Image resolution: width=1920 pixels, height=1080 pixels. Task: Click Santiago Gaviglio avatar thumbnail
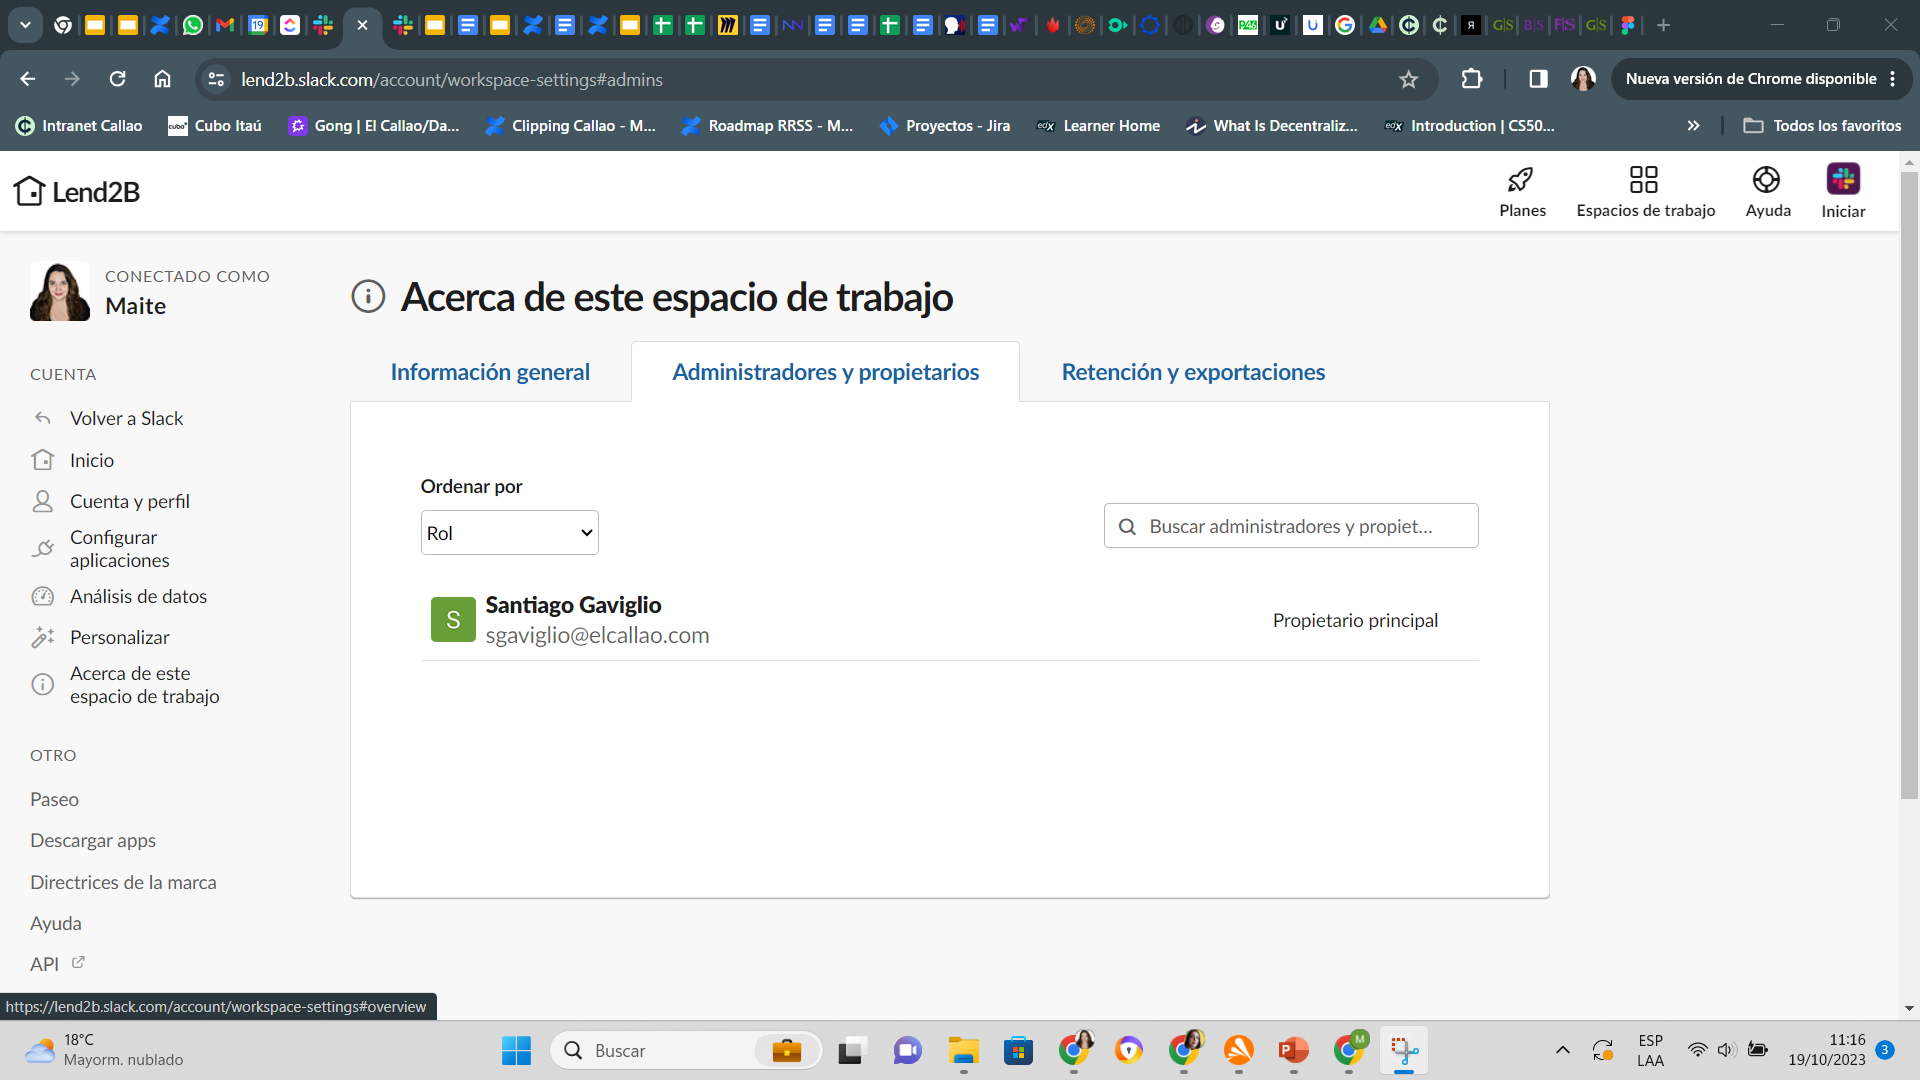pyautogui.click(x=453, y=620)
